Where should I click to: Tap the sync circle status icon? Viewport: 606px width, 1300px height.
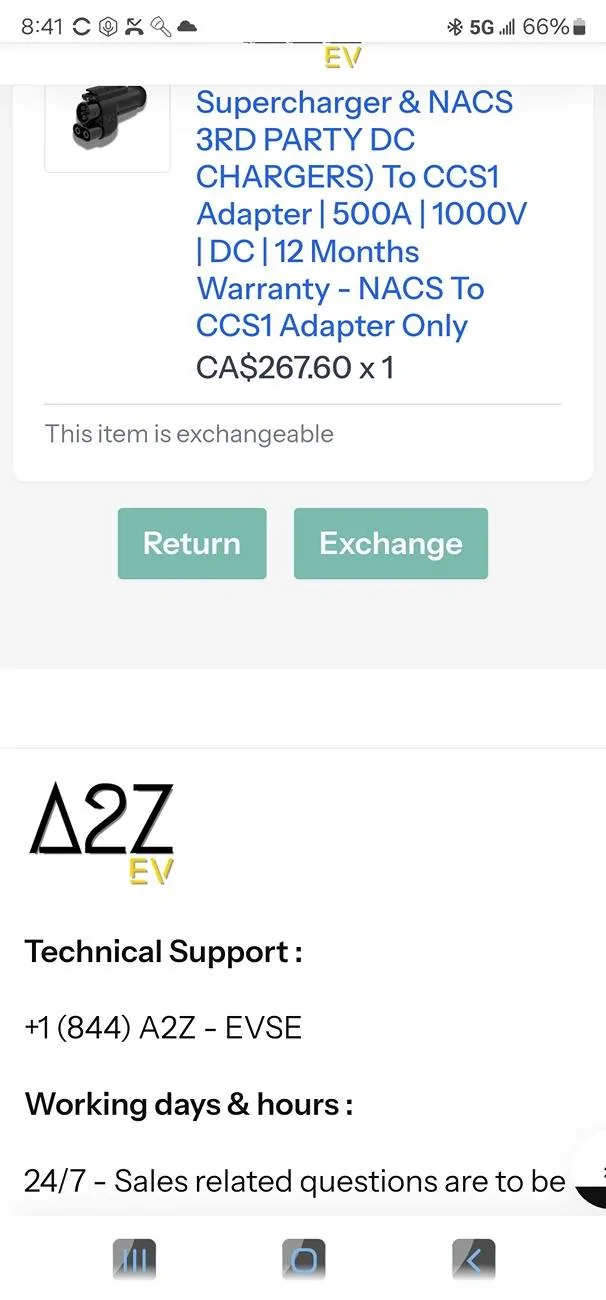point(82,27)
